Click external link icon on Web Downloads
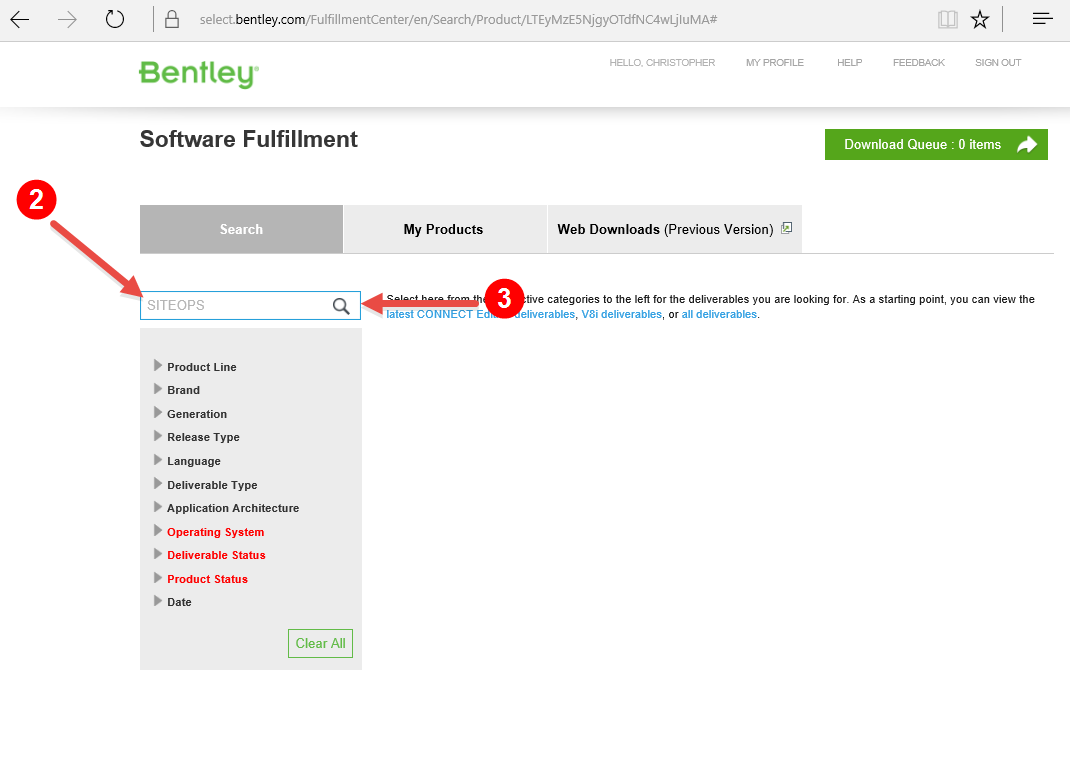The height and width of the screenshot is (761, 1070). coord(786,228)
